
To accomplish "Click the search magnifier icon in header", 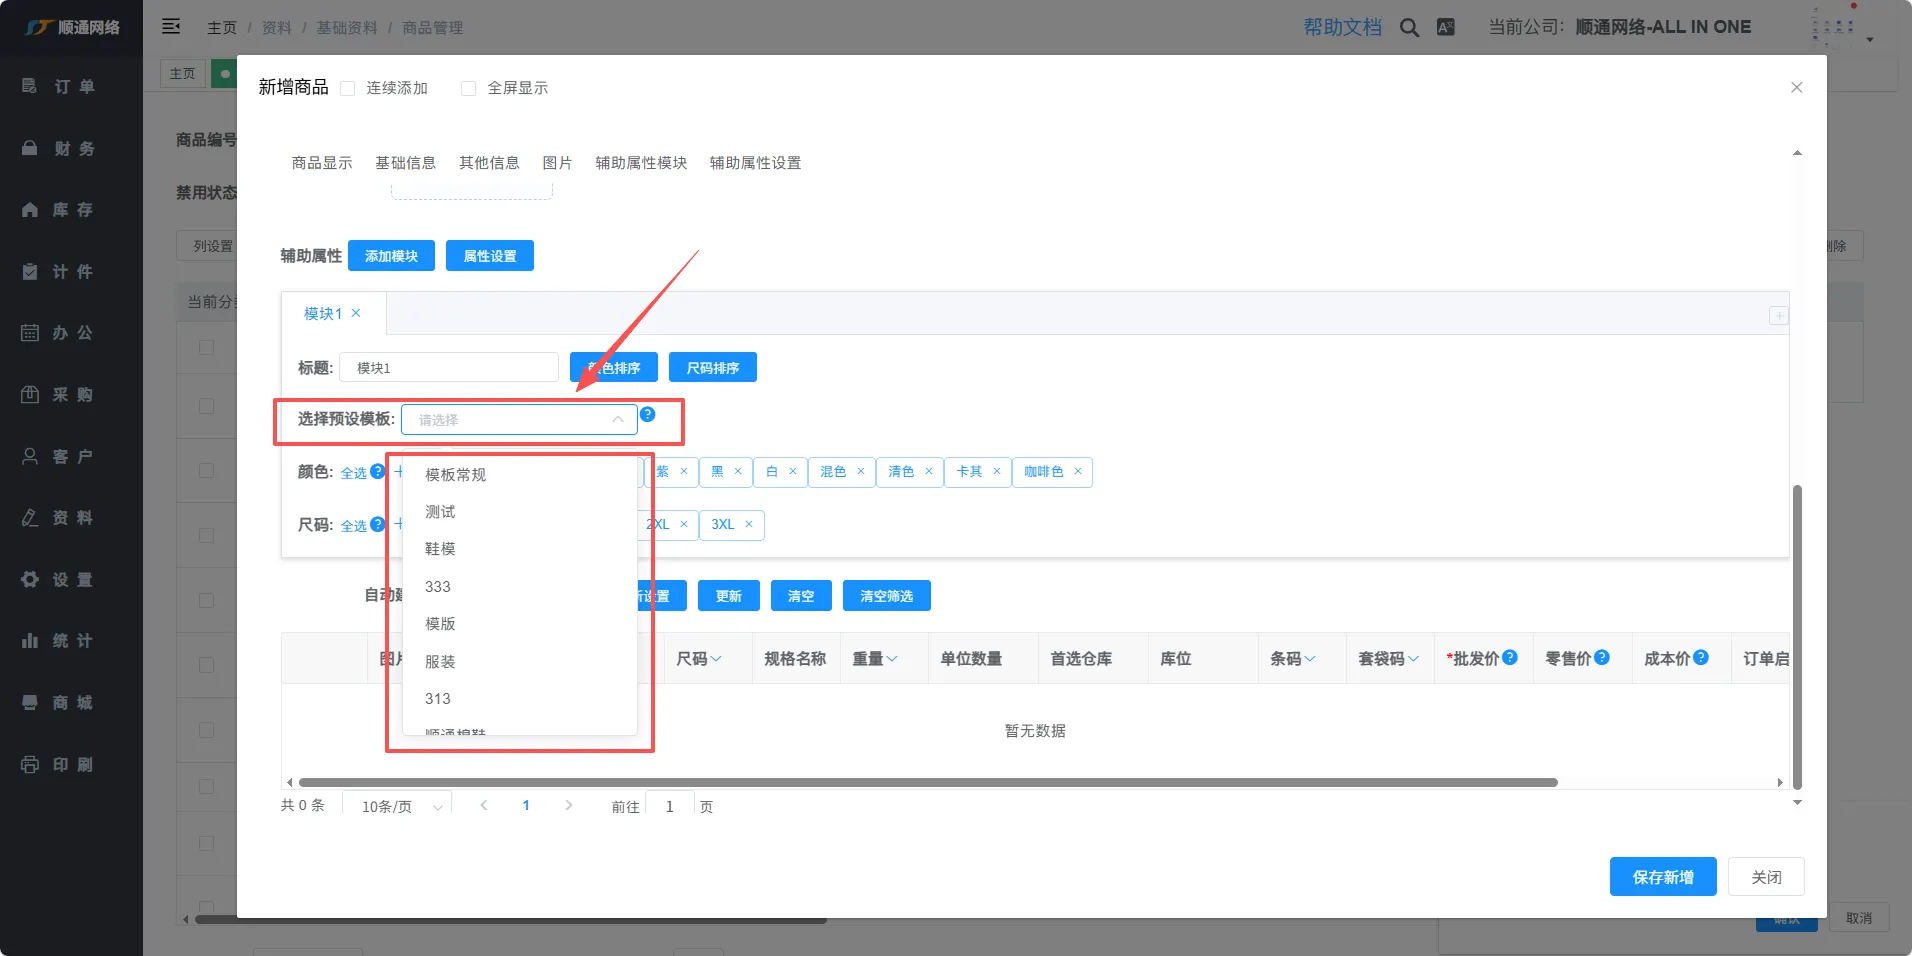I will pos(1409,28).
